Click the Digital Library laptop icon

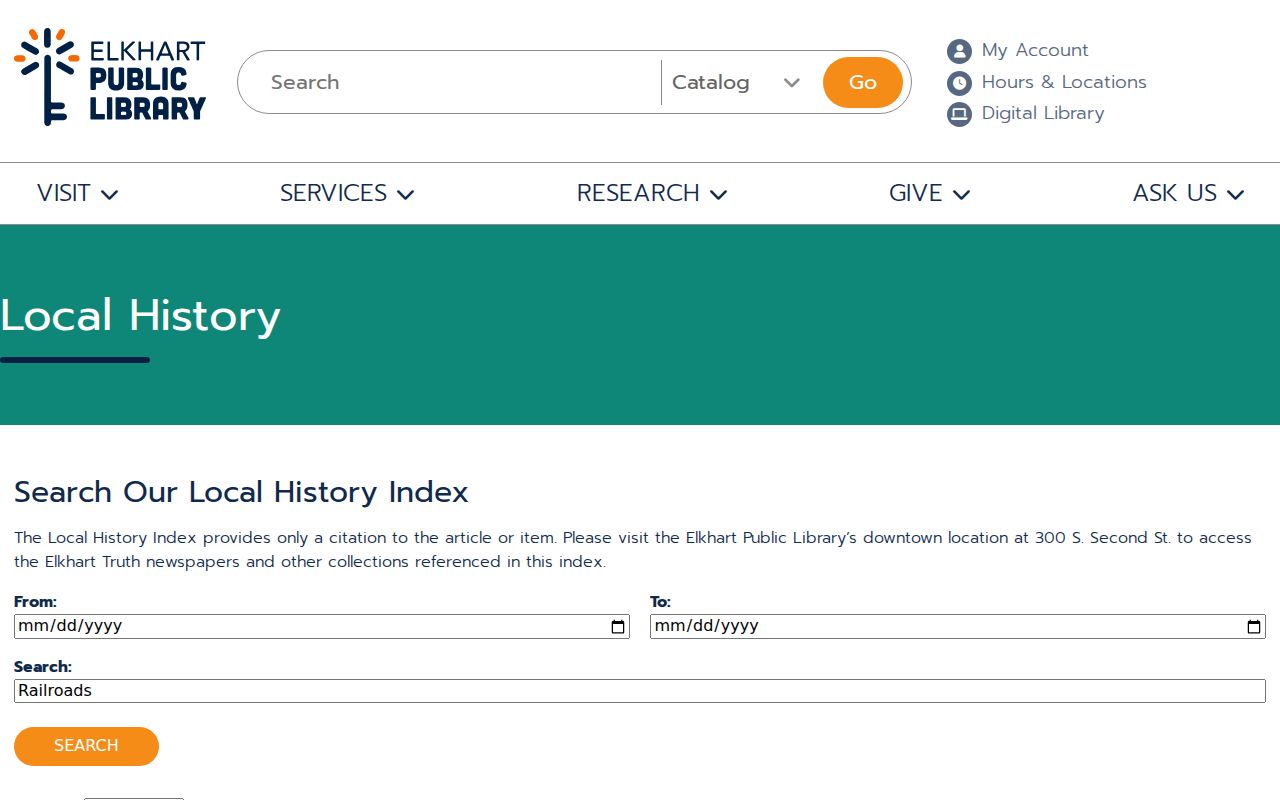(959, 114)
